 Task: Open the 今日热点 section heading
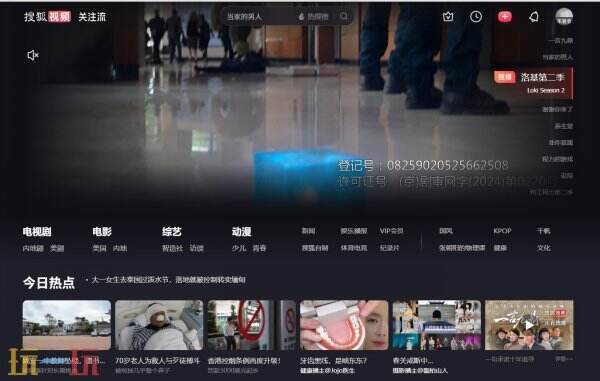point(49,283)
